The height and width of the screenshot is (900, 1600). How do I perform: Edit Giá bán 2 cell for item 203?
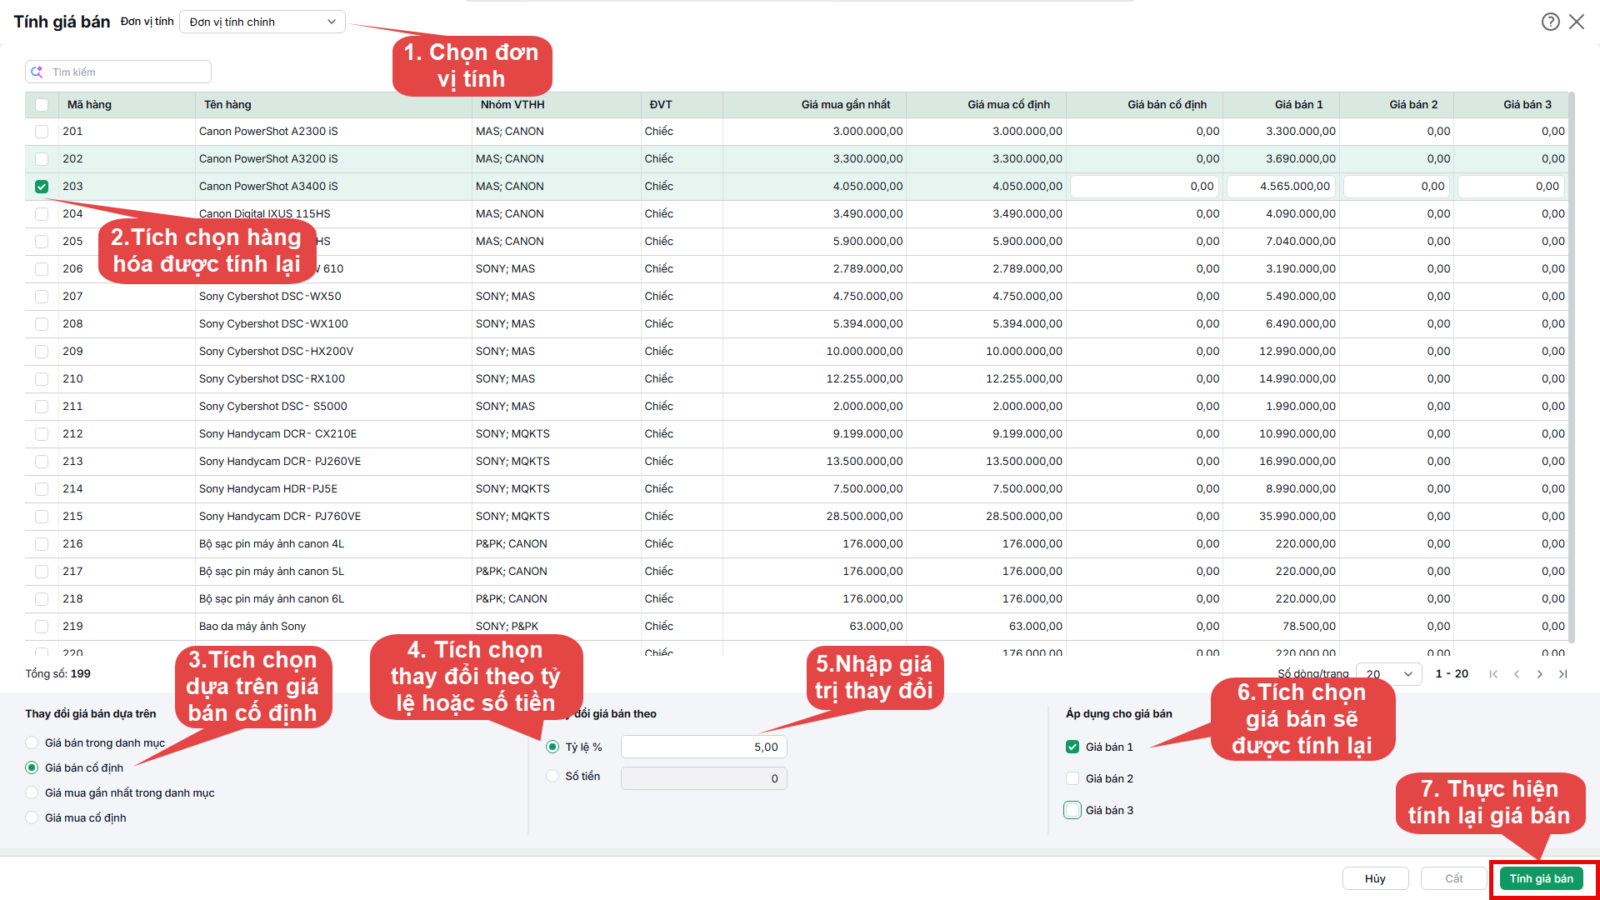click(1397, 186)
